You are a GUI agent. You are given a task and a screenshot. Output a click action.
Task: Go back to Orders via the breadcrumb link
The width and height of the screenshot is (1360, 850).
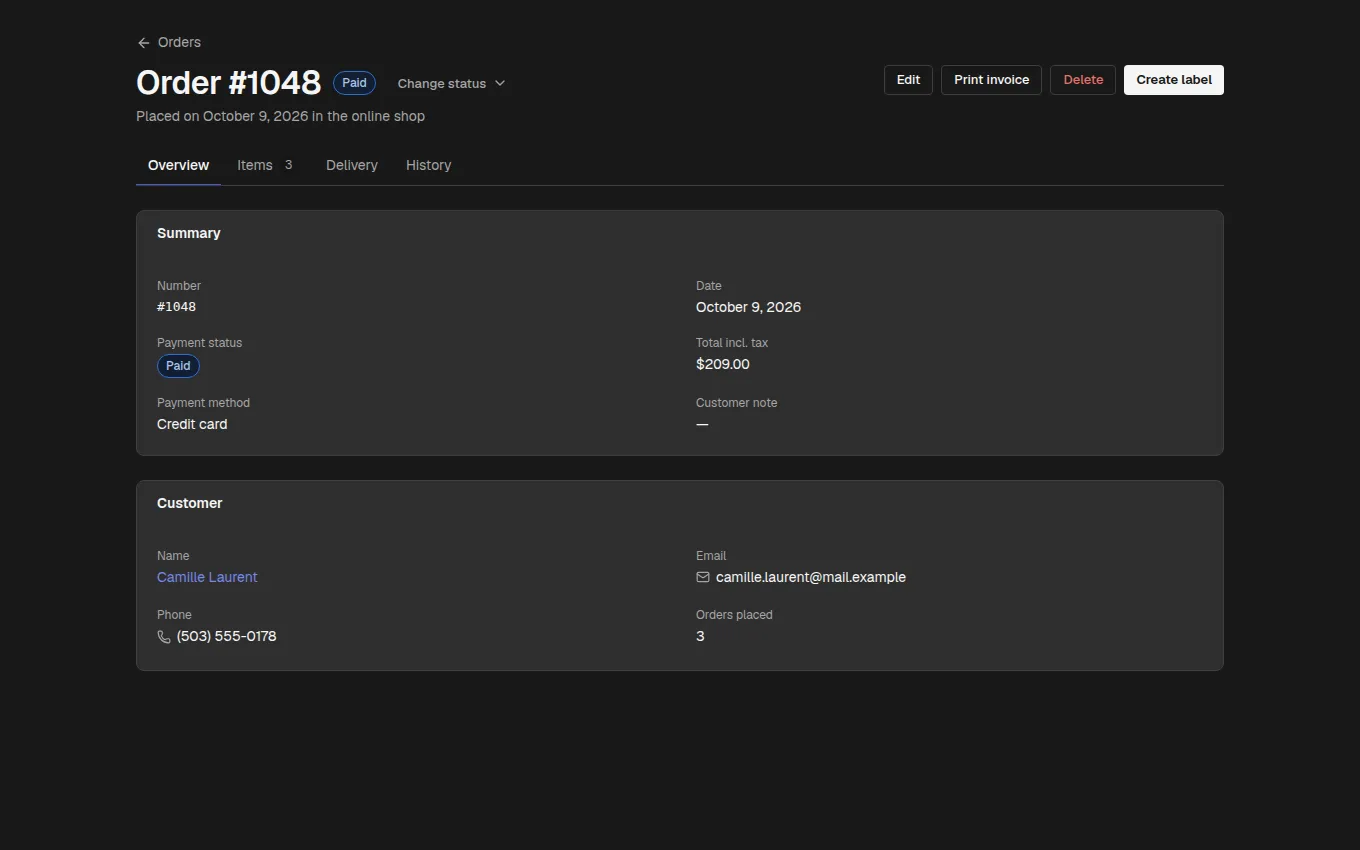click(x=169, y=43)
